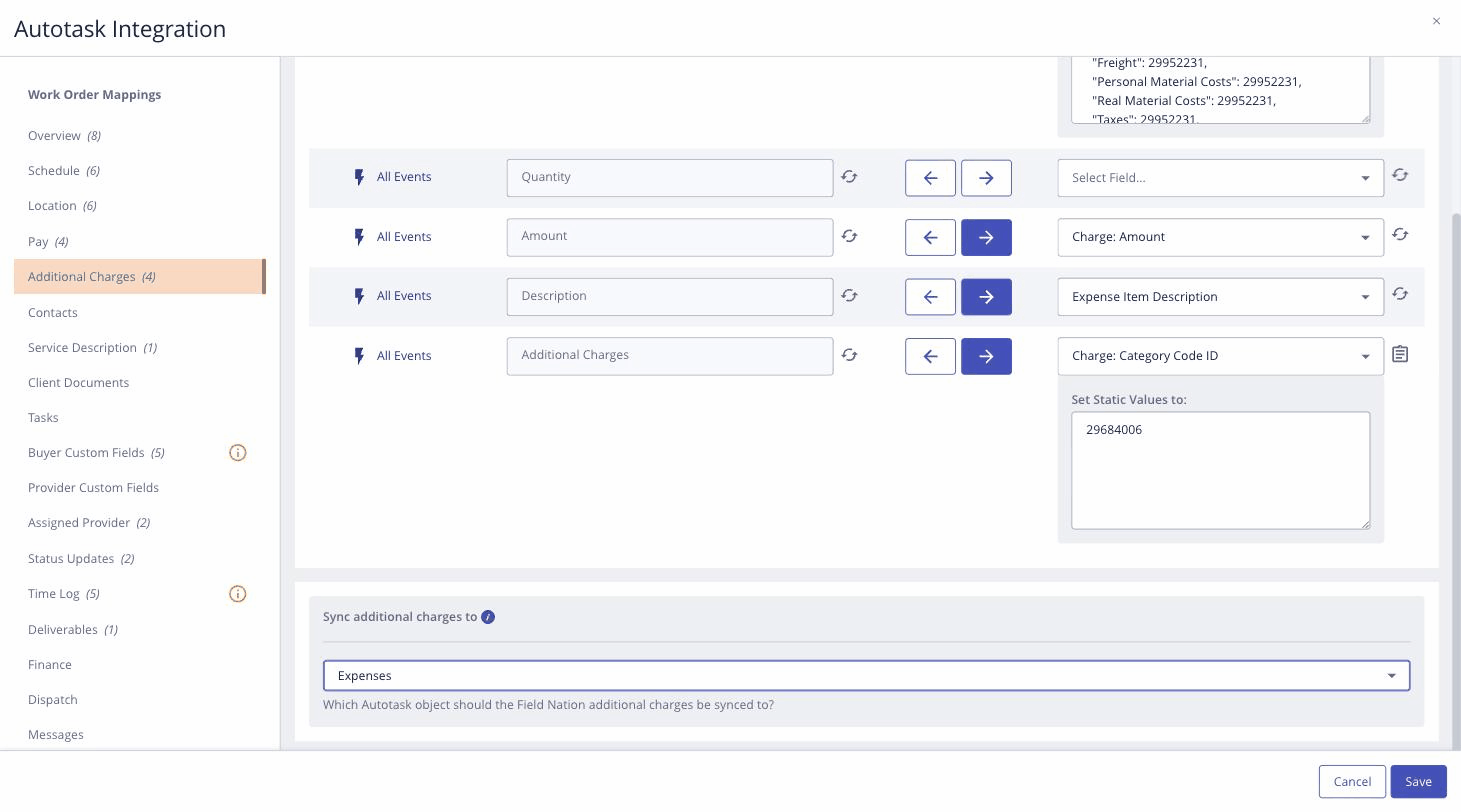Image resolution: width=1461 pixels, height=812 pixels.
Task: Click the refresh icon next to Additional Charges field
Action: pos(849,355)
